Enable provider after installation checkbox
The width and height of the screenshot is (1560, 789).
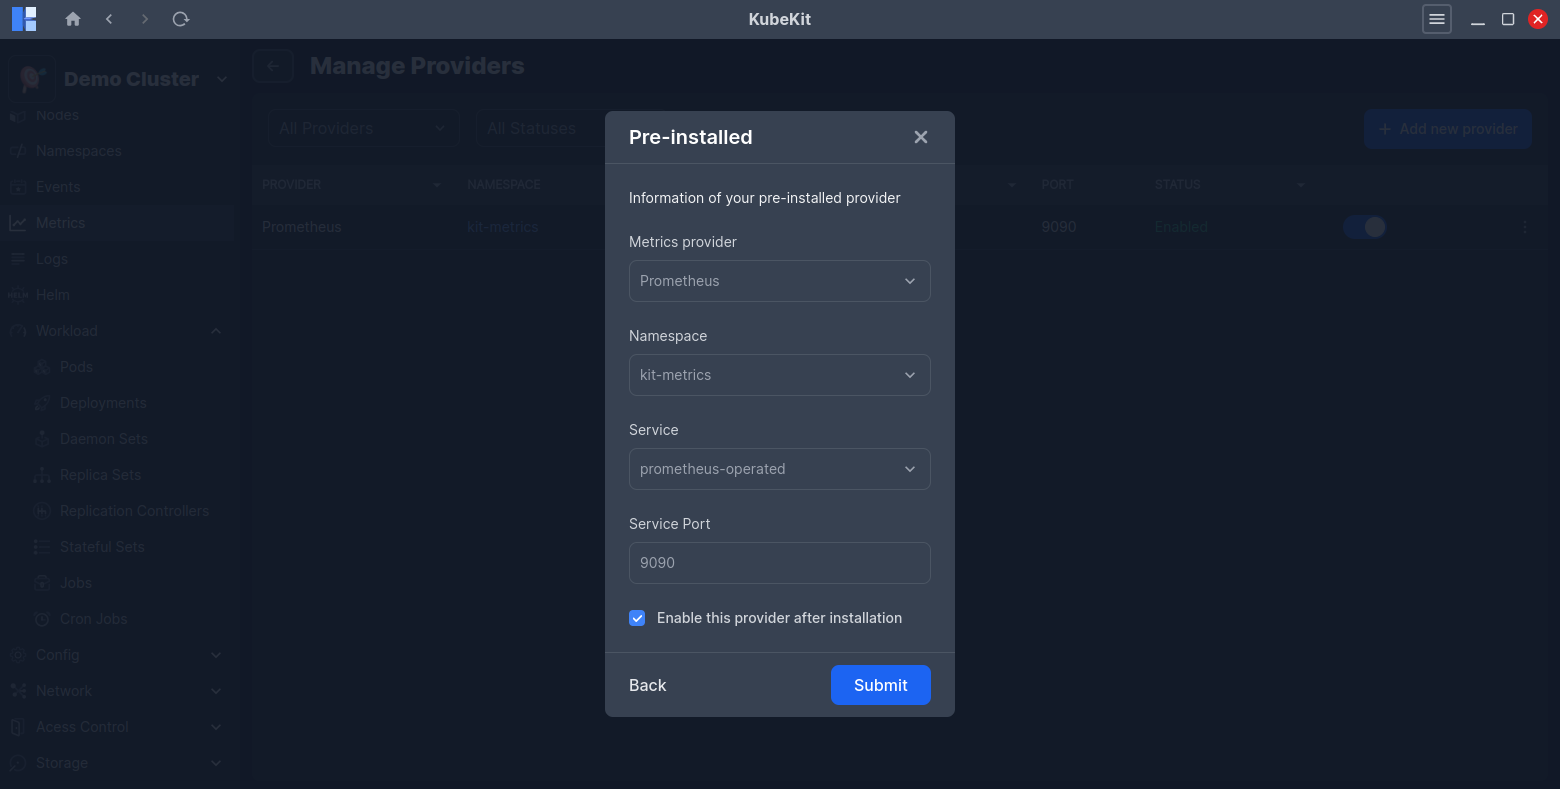(637, 618)
